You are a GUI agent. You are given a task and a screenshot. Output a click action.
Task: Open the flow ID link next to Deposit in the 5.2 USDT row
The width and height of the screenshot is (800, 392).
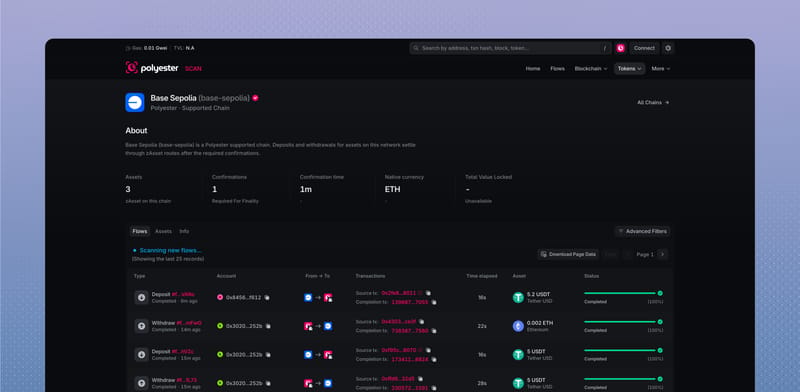coord(183,294)
